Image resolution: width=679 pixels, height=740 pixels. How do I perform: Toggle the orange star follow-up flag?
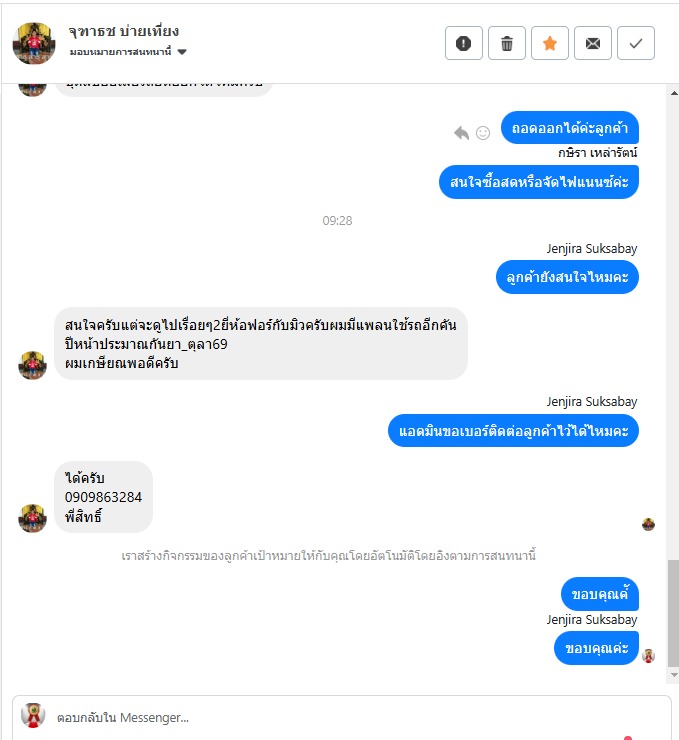[550, 43]
